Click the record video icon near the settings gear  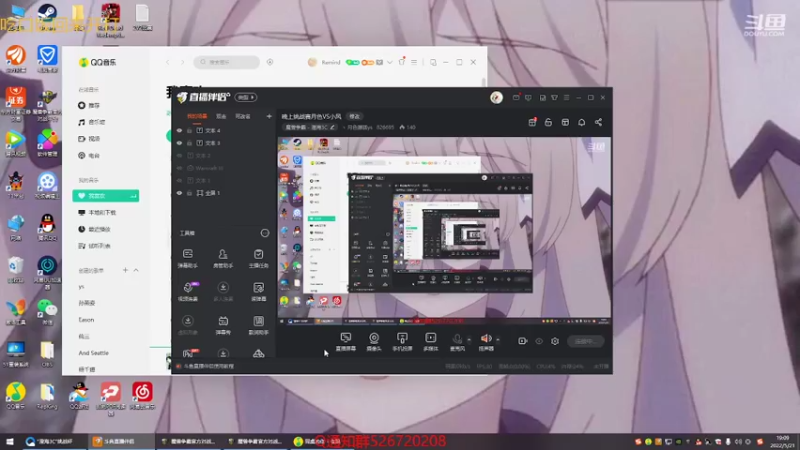click(522, 341)
